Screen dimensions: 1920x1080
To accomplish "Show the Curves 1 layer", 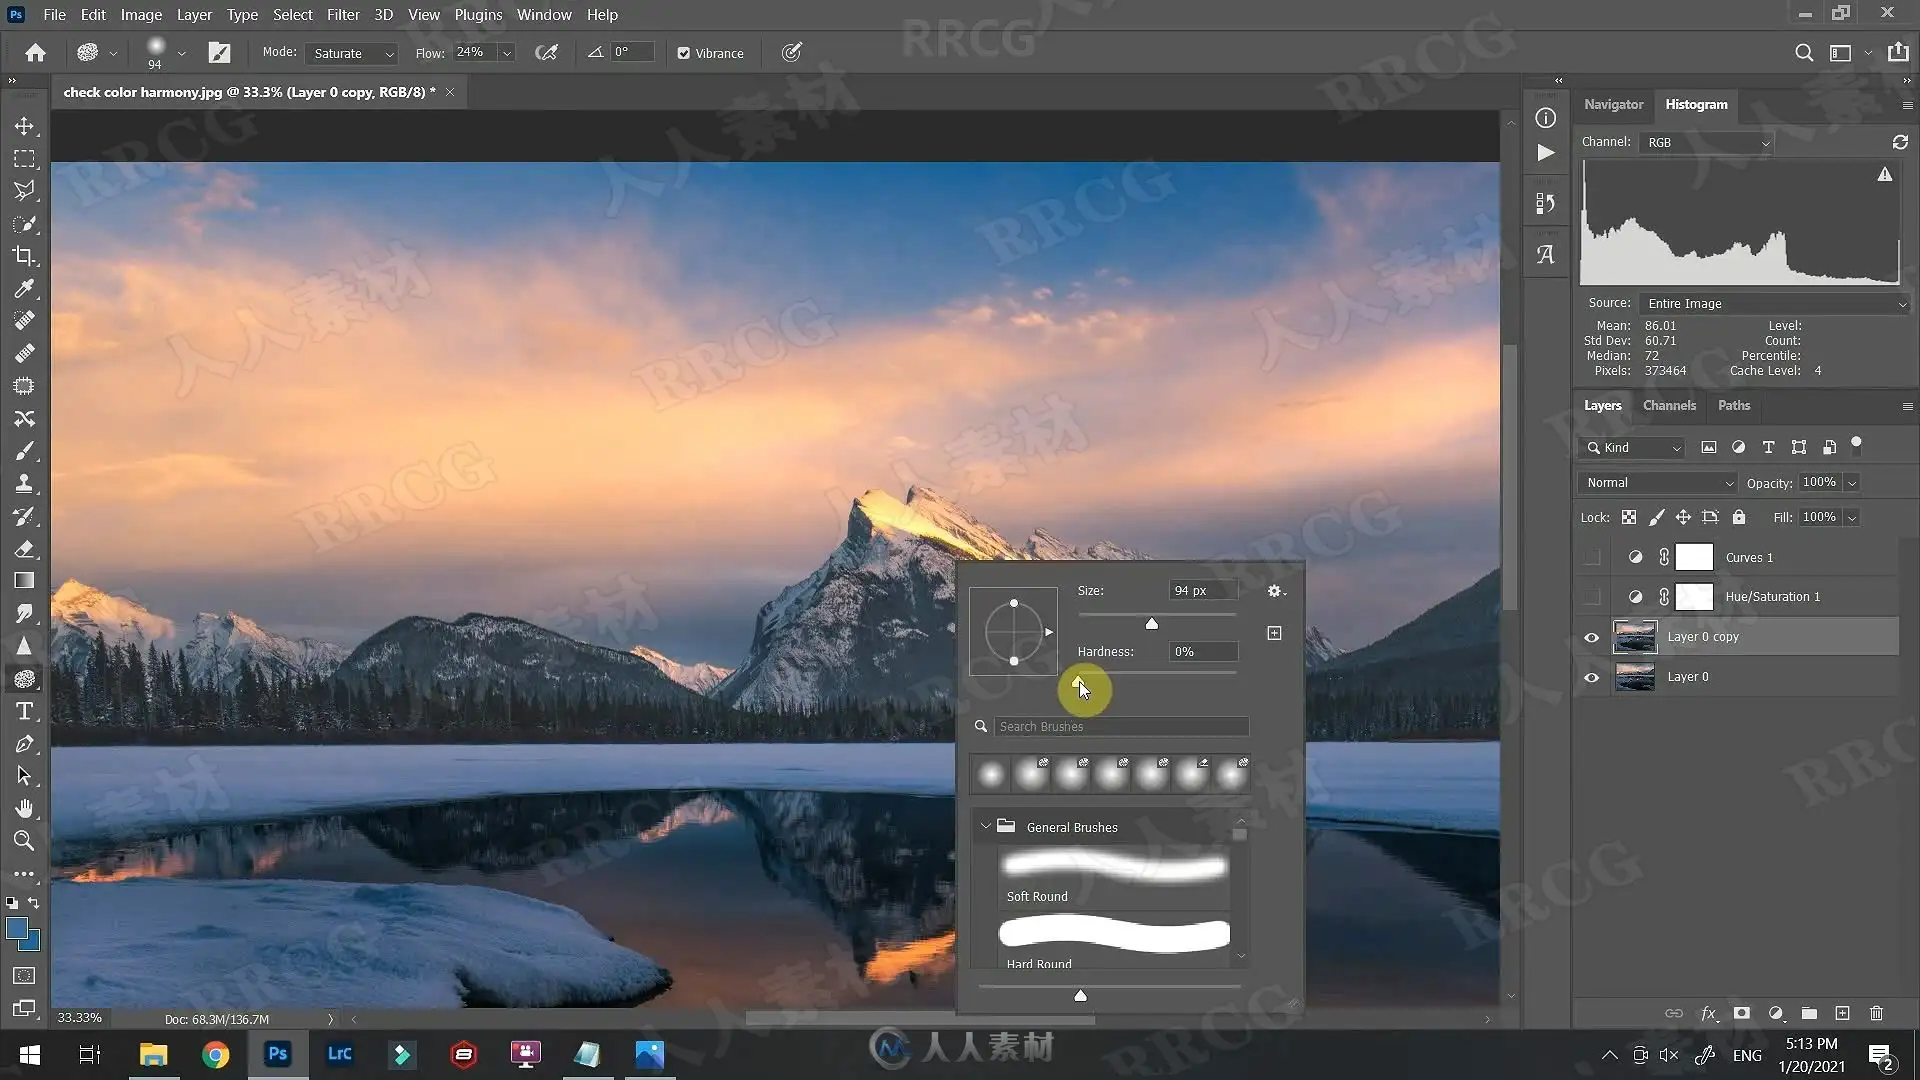I will [1592, 557].
